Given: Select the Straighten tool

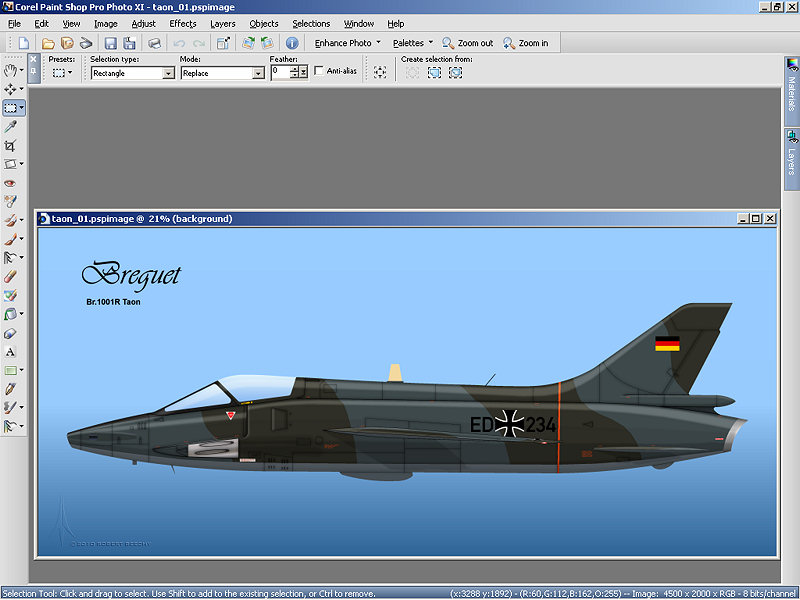Looking at the screenshot, I should coord(10,164).
